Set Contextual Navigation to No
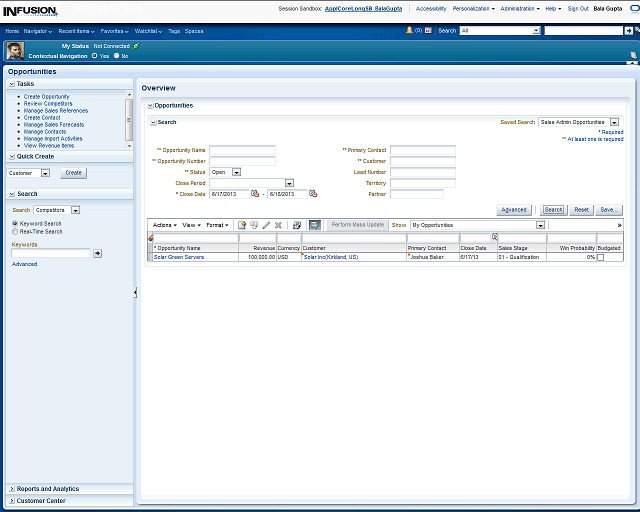The height and width of the screenshot is (512, 640). [116, 56]
